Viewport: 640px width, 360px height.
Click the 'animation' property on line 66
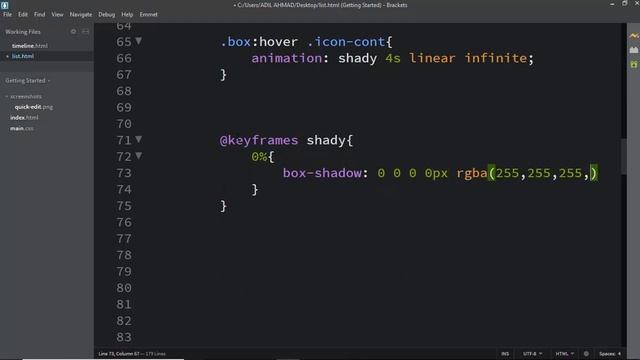click(x=287, y=58)
